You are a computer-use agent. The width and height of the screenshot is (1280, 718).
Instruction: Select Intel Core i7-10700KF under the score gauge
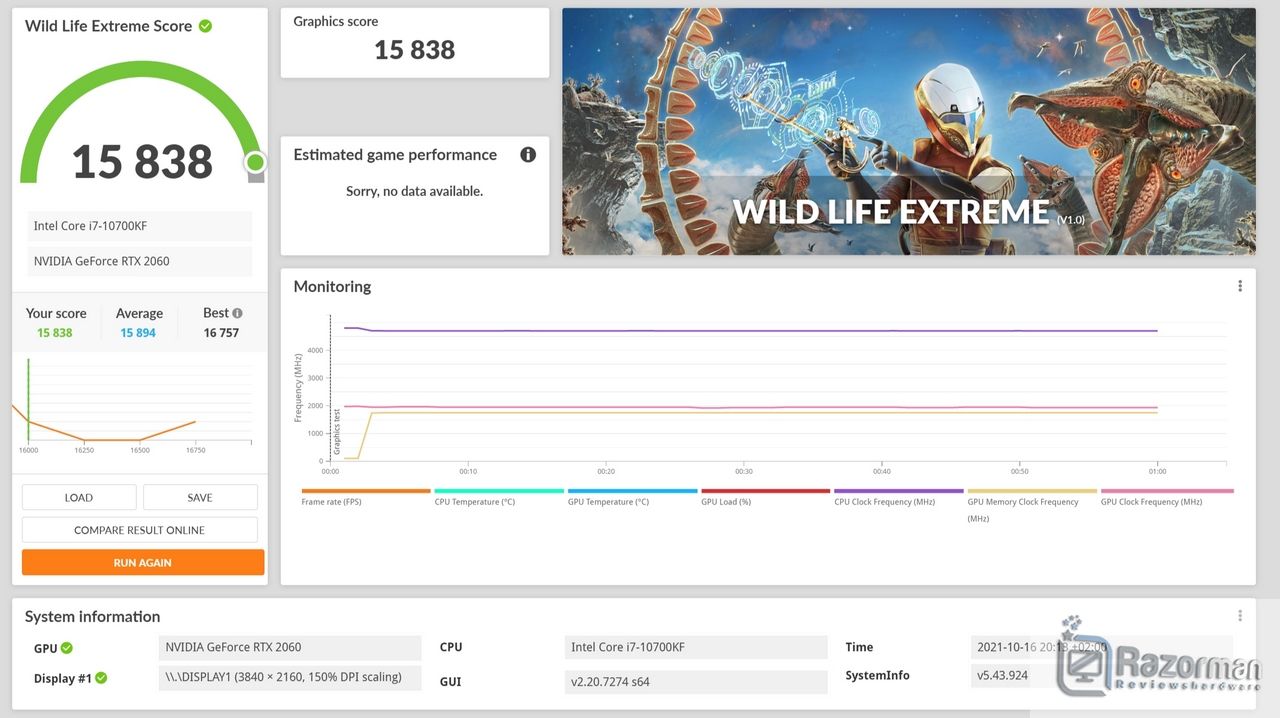tap(139, 226)
